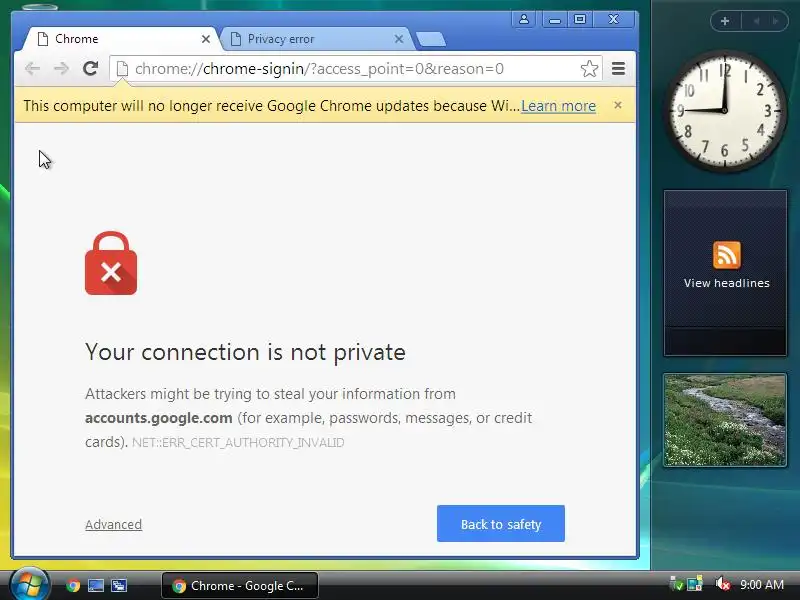The width and height of the screenshot is (800, 600).
Task: Click accounts.google.com bold text
Action: pos(159,418)
